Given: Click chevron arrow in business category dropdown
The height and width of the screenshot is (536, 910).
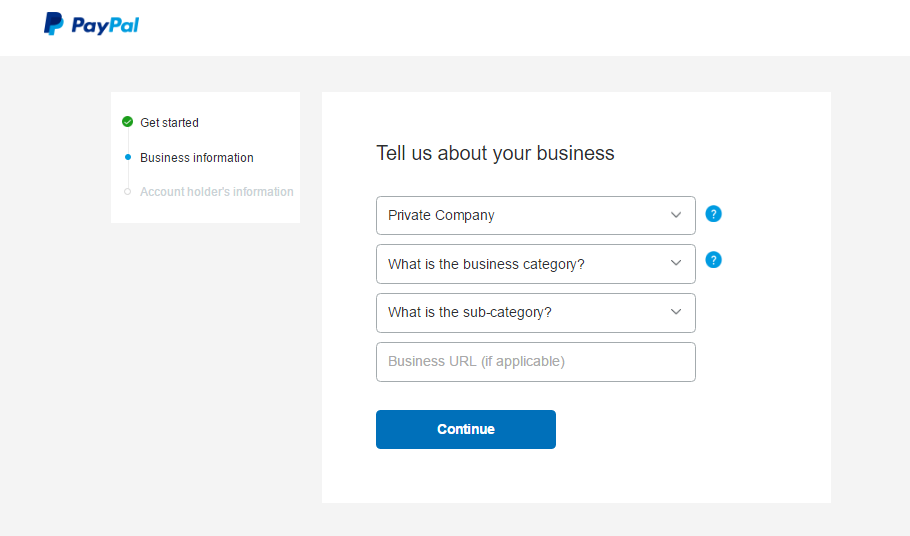Looking at the screenshot, I should point(676,263).
